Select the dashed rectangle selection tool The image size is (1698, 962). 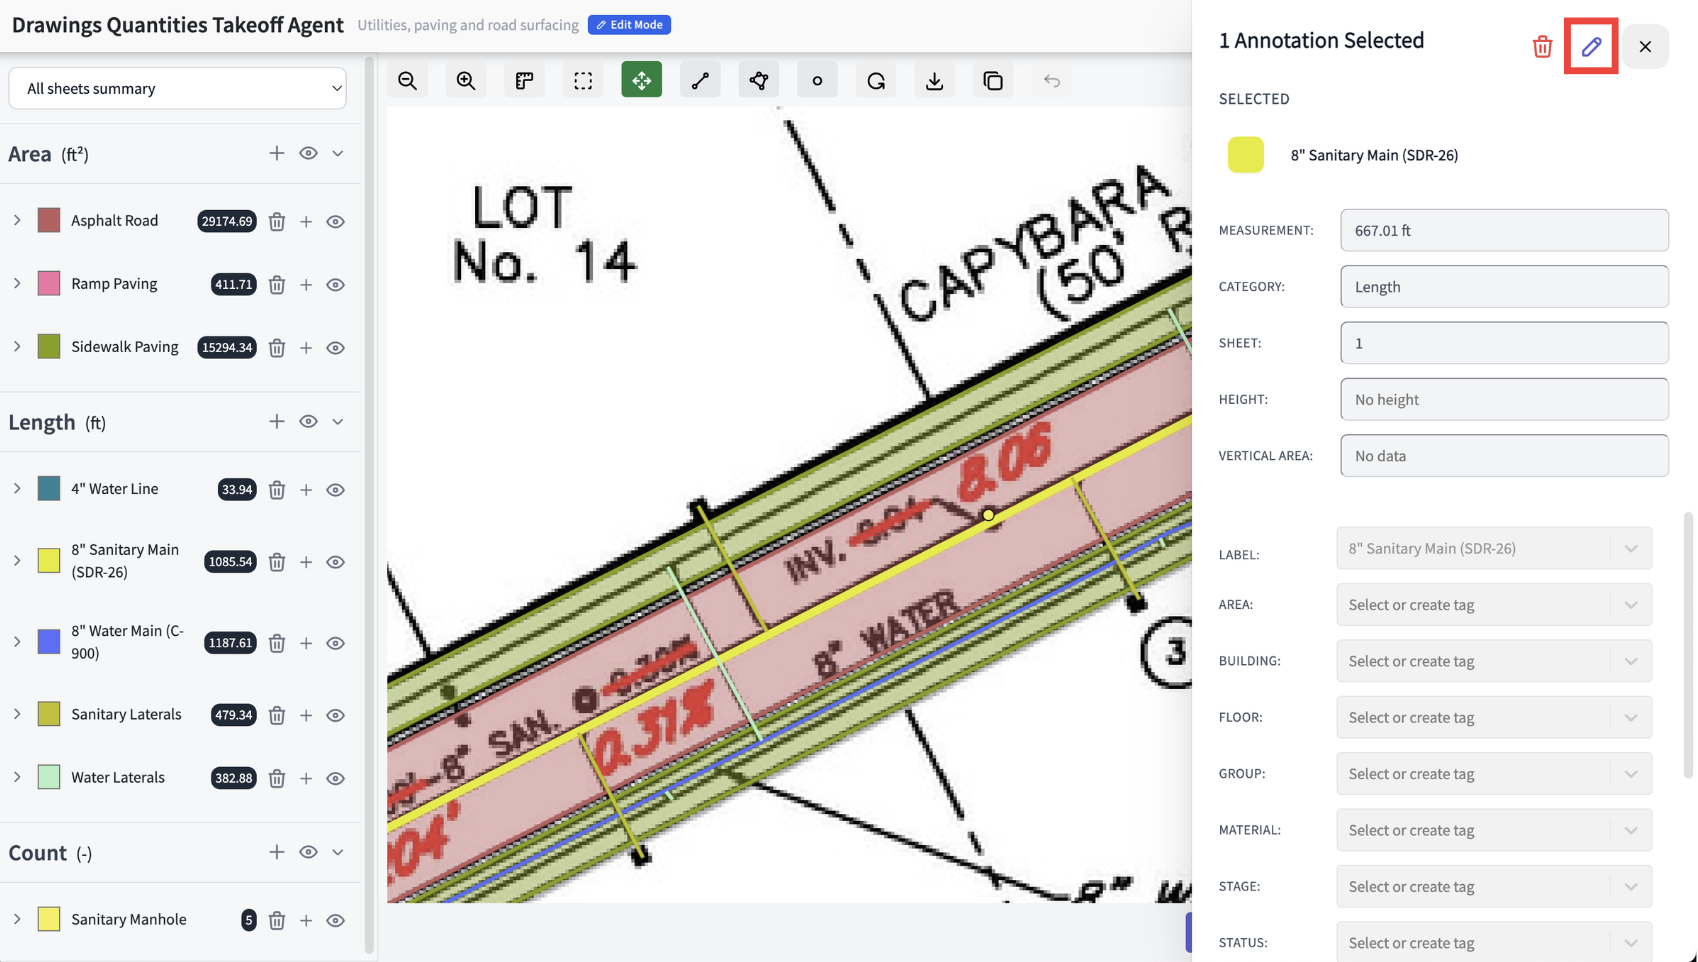click(x=583, y=81)
